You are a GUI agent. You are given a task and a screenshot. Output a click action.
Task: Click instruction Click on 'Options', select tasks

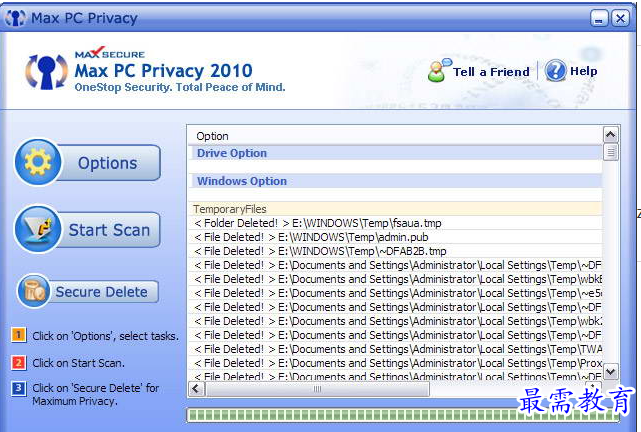pos(105,336)
